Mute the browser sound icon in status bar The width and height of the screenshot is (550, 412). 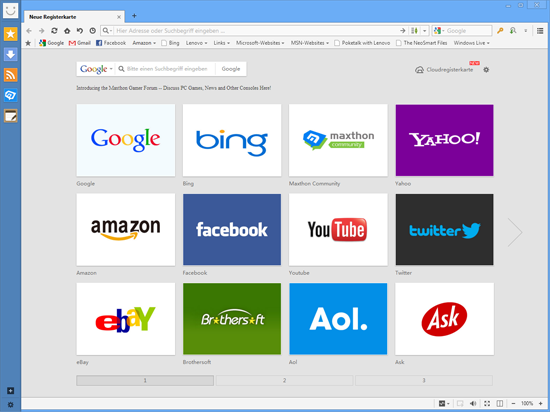pos(473,404)
